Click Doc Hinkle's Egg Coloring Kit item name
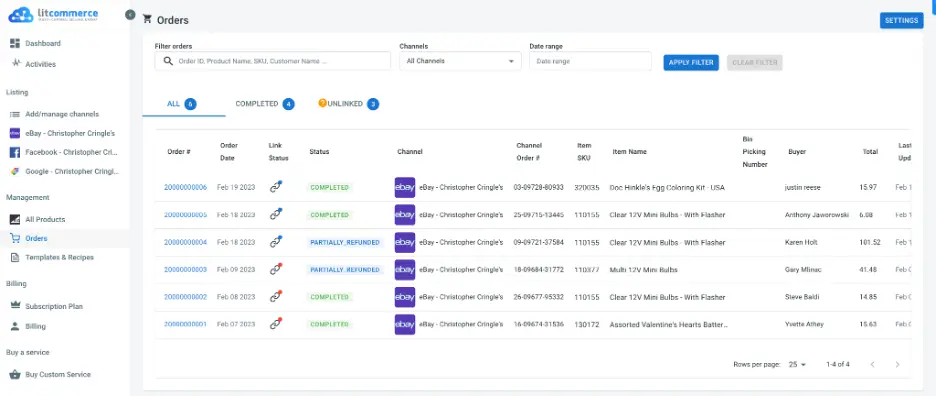This screenshot has height=396, width=936. coord(667,188)
